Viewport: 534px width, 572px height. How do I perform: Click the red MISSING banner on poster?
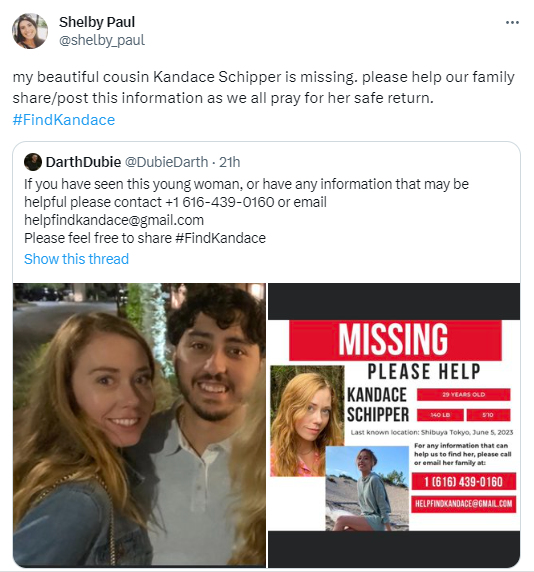[395, 340]
